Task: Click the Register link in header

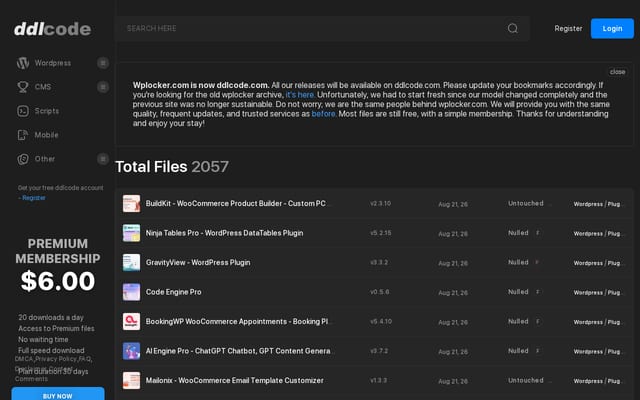Action: (x=568, y=29)
